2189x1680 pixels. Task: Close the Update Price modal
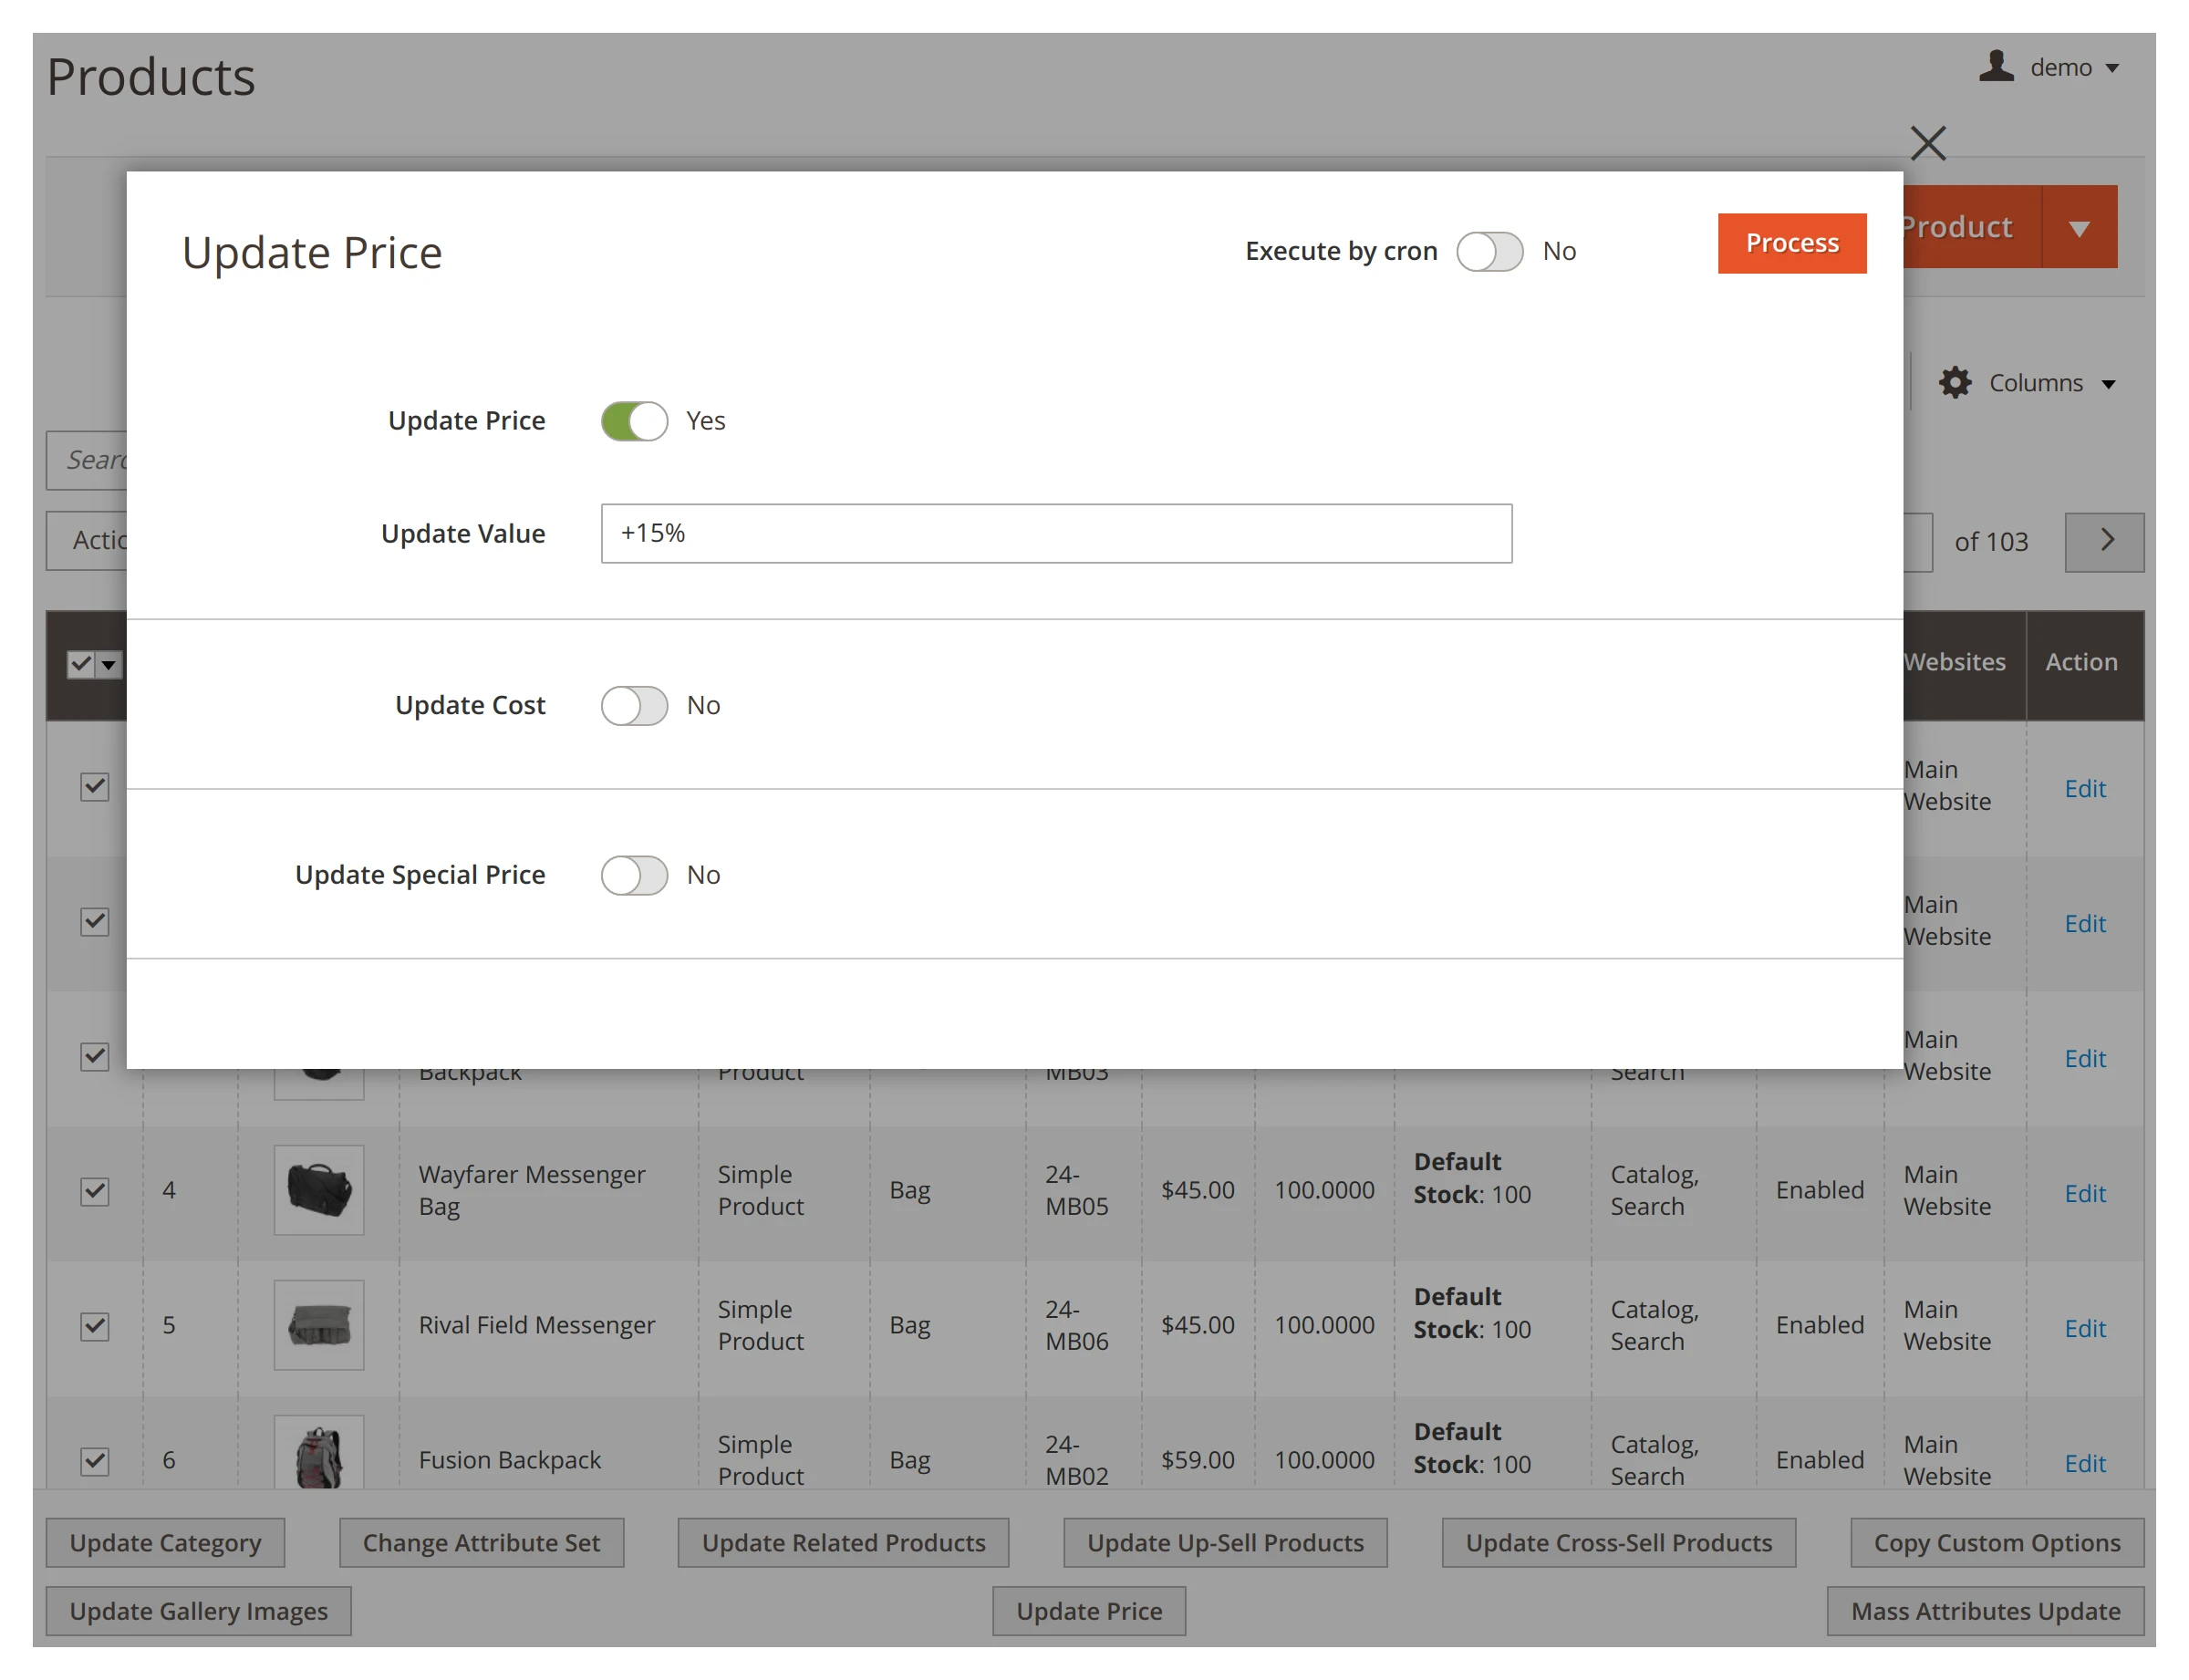coord(1928,143)
